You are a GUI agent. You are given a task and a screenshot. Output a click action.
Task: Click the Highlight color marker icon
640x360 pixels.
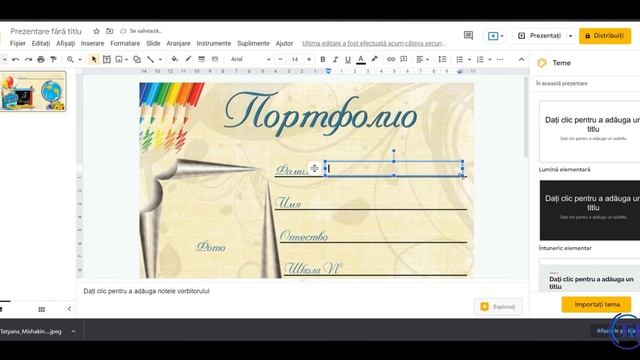coord(374,59)
